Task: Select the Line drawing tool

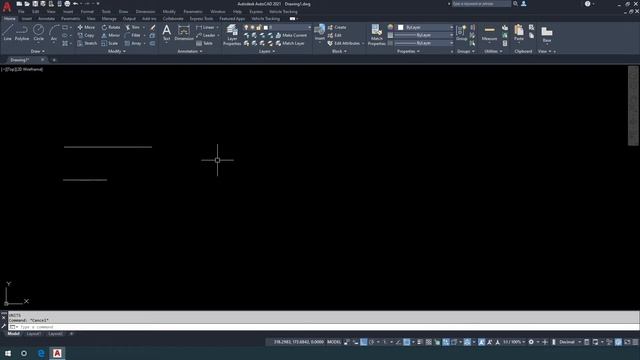Action: 7,33
